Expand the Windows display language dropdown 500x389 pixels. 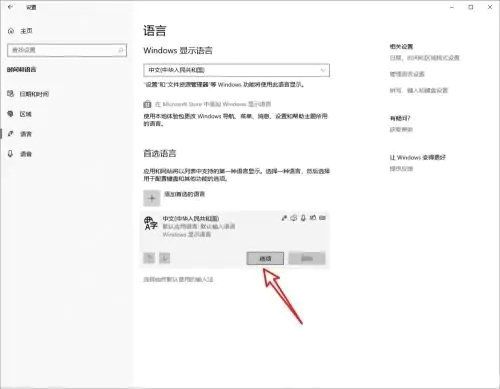[236, 70]
